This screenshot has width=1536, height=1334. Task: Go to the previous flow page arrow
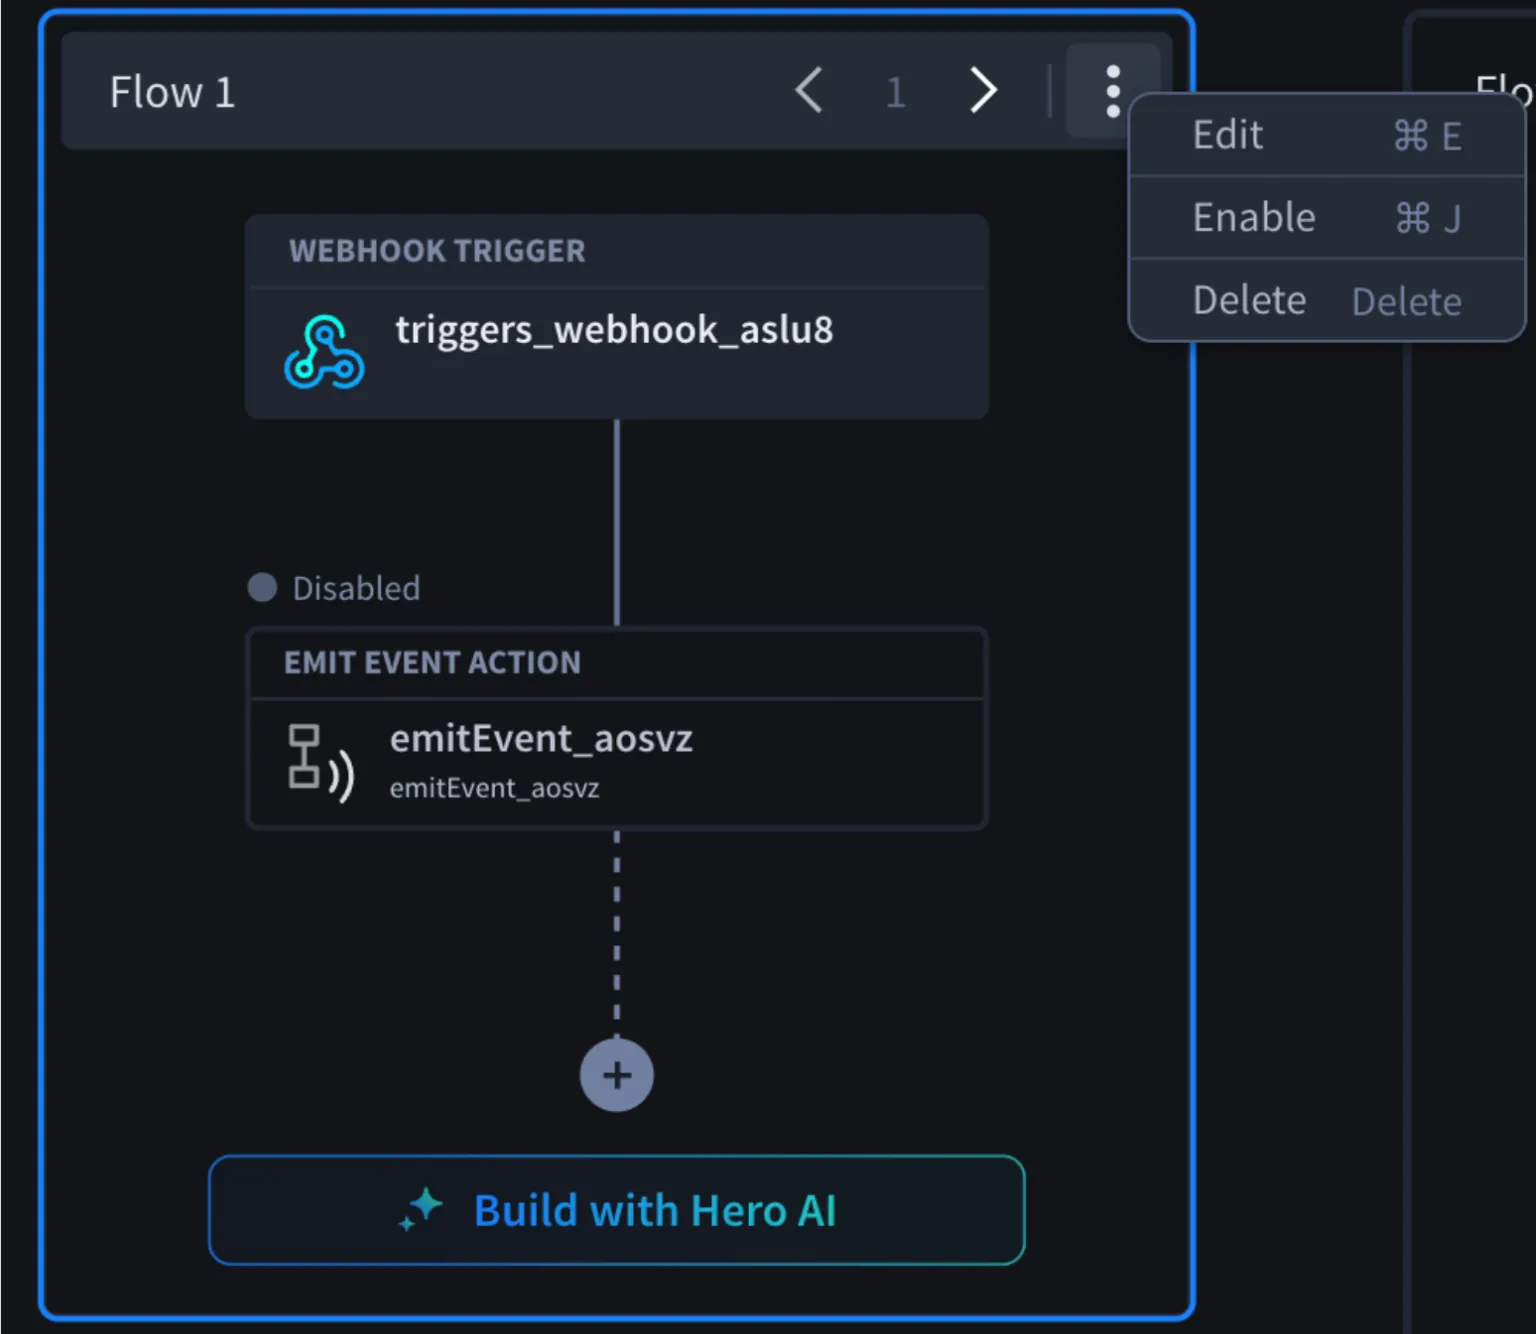809,91
